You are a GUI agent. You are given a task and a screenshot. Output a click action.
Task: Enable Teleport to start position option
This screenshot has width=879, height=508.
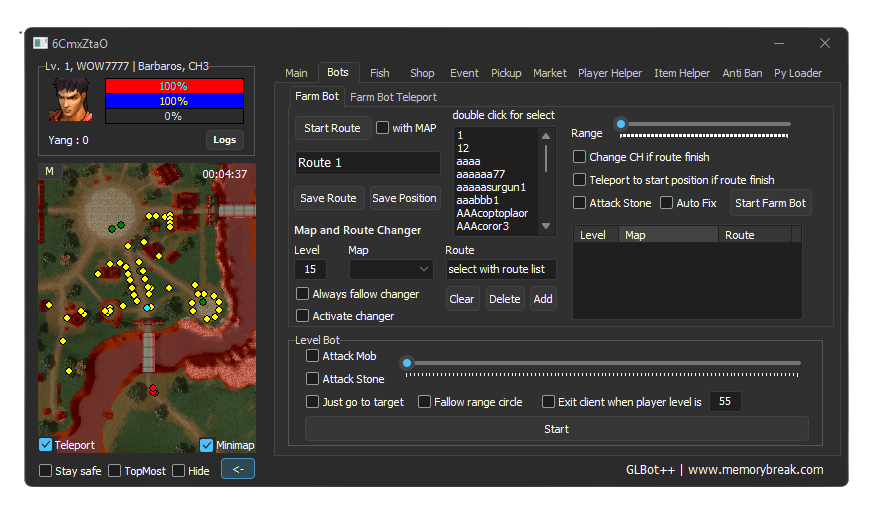pyautogui.click(x=579, y=180)
